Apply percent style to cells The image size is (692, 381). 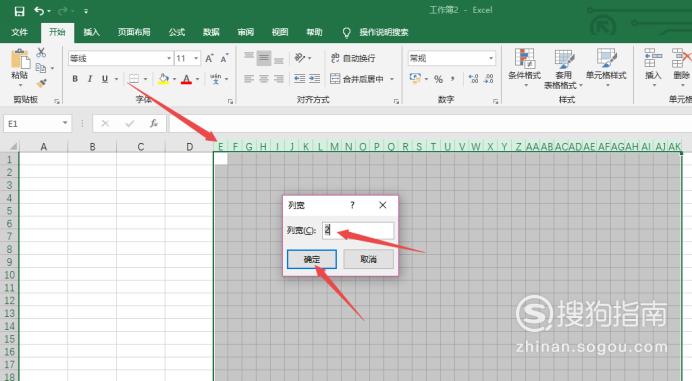click(x=438, y=79)
